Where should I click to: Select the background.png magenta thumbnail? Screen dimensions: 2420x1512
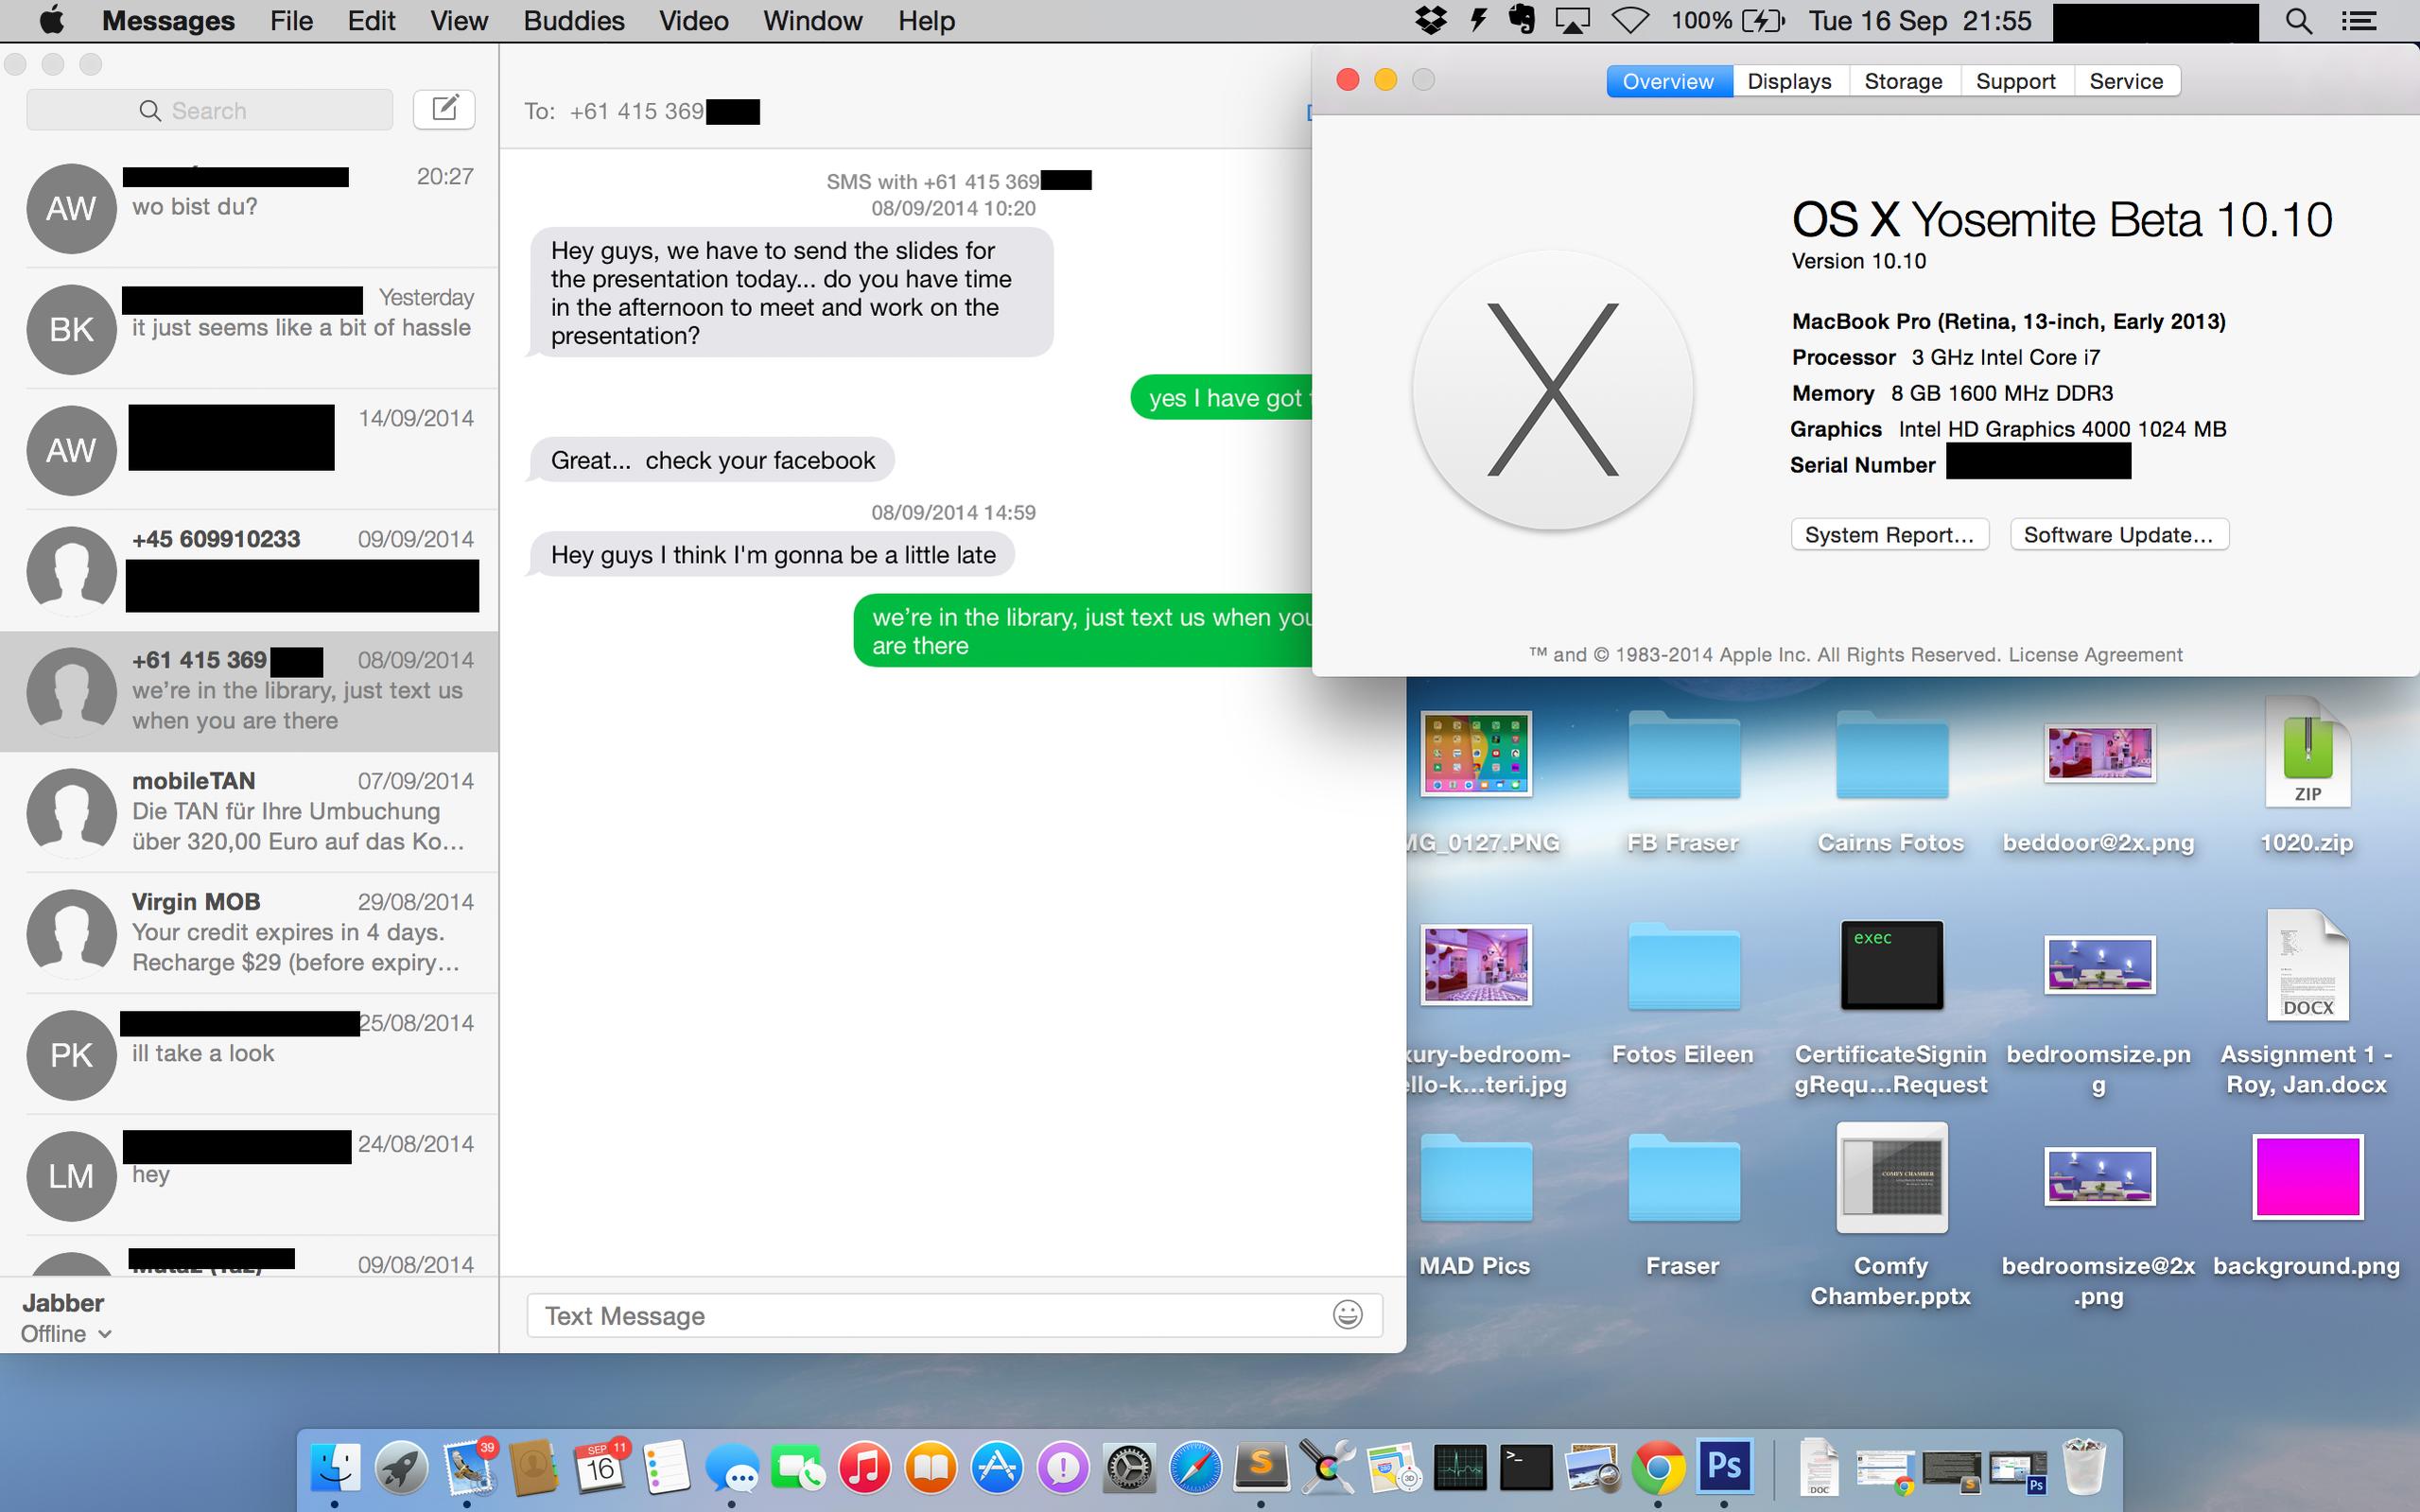(x=2307, y=1176)
